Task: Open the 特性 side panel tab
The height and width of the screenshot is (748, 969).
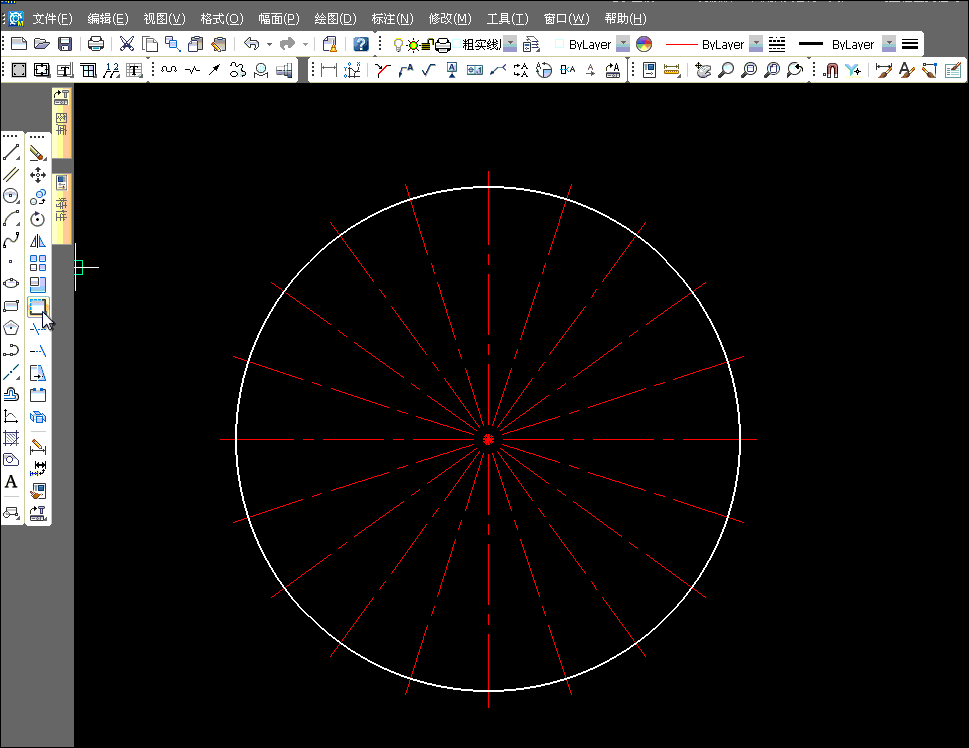Action: click(x=61, y=206)
